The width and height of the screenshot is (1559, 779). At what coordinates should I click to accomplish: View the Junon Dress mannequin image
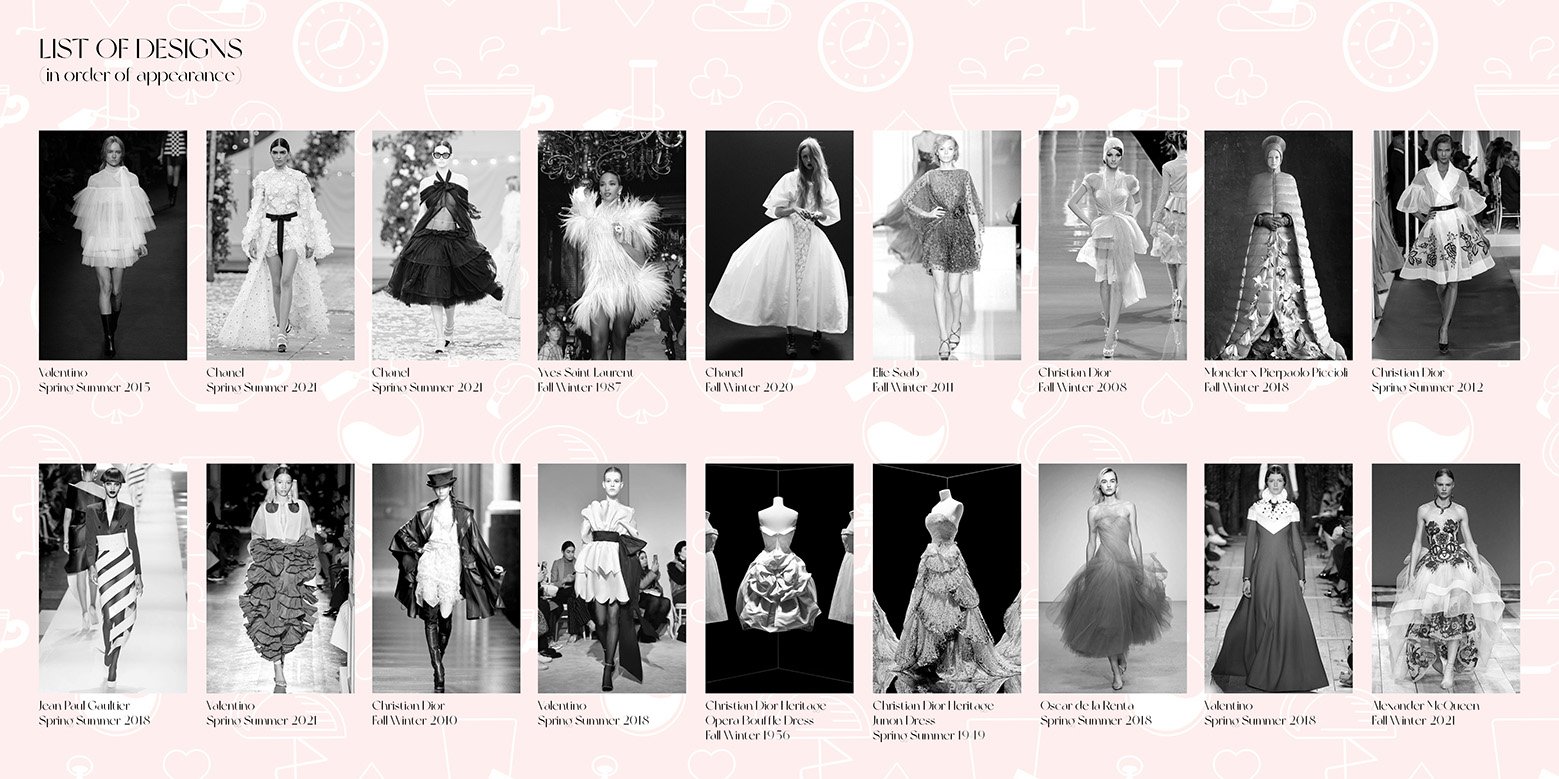pyautogui.click(x=946, y=578)
